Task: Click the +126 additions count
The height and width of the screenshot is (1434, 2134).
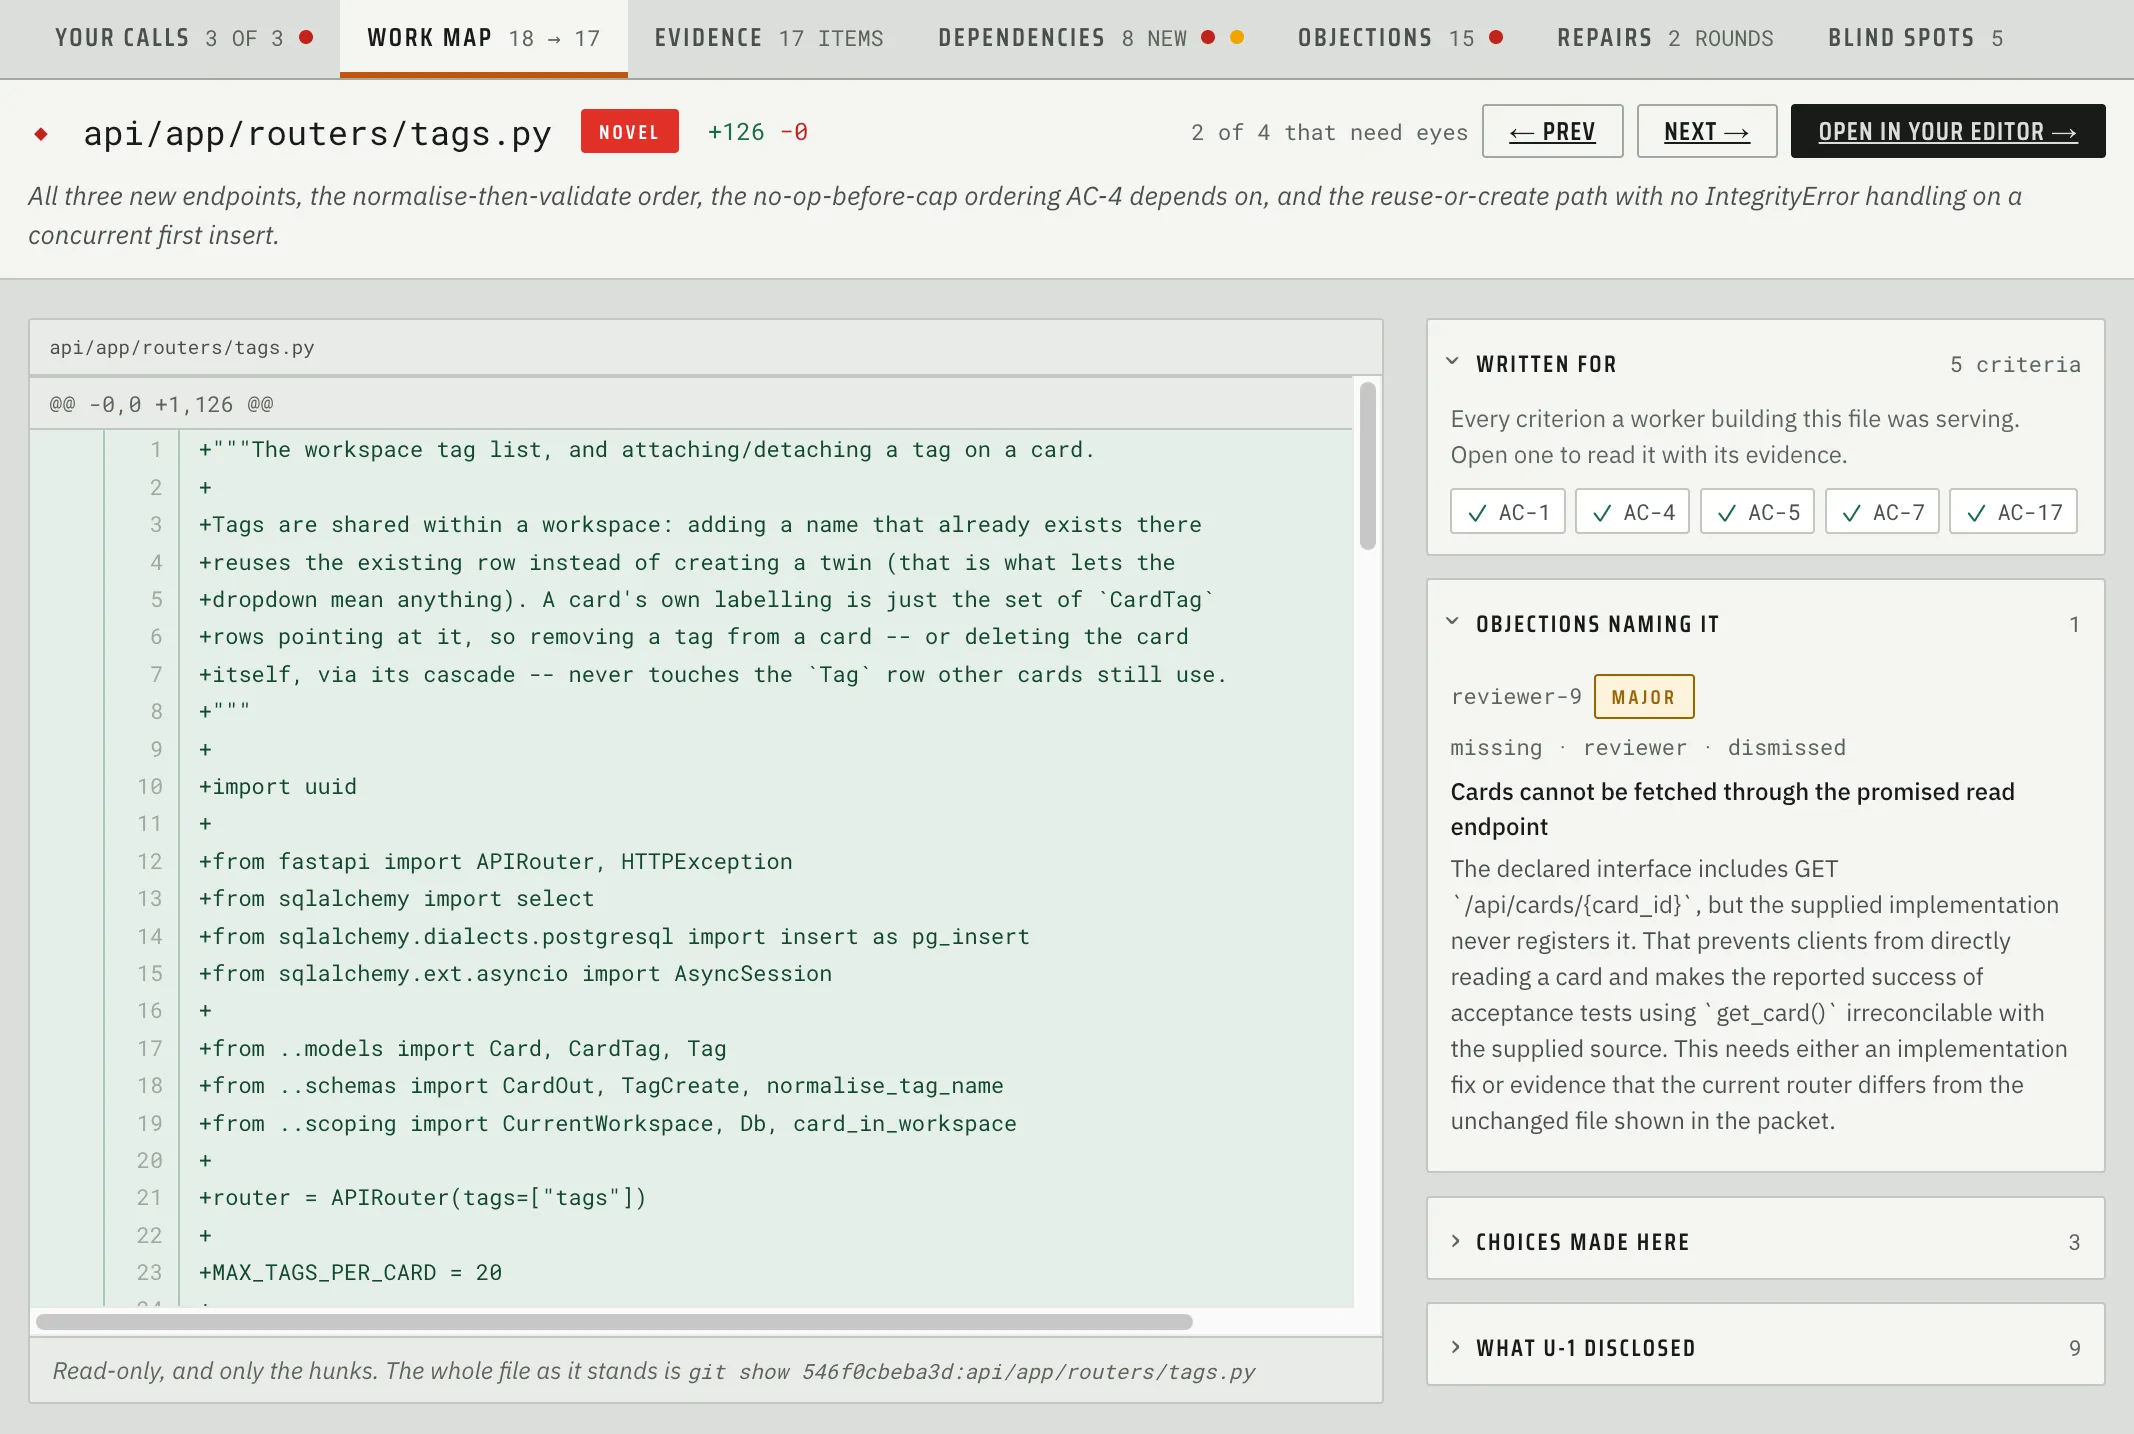Action: 735,132
